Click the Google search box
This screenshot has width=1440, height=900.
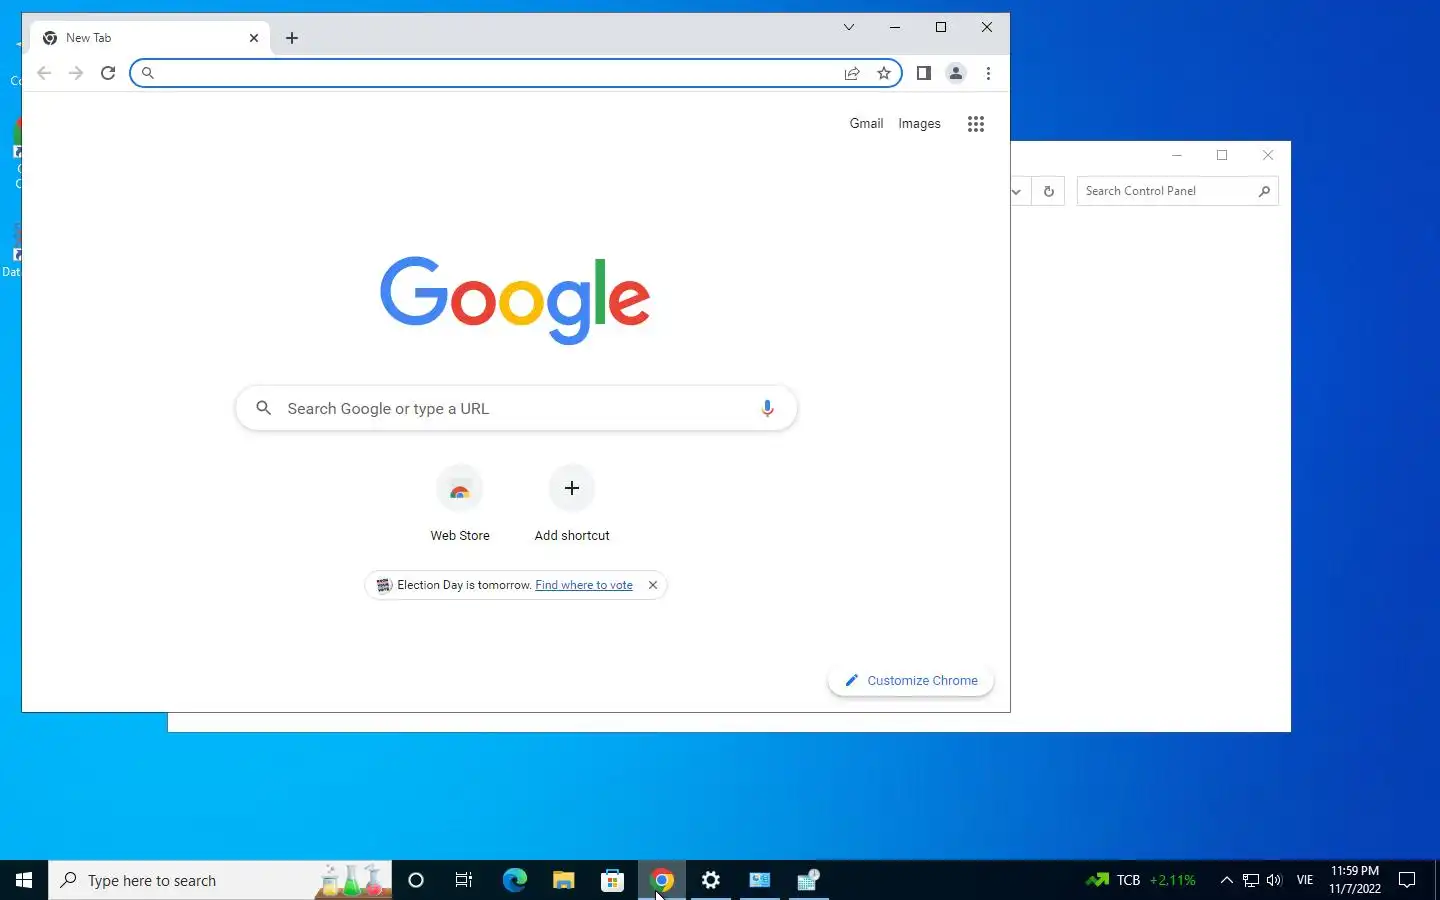click(x=516, y=408)
